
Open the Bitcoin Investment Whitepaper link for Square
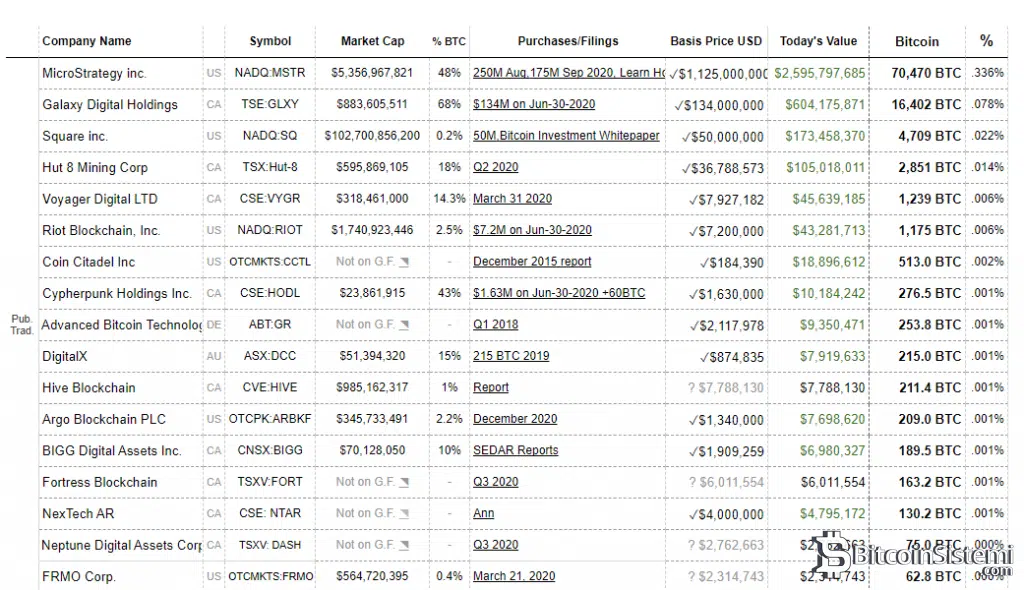click(x=566, y=136)
